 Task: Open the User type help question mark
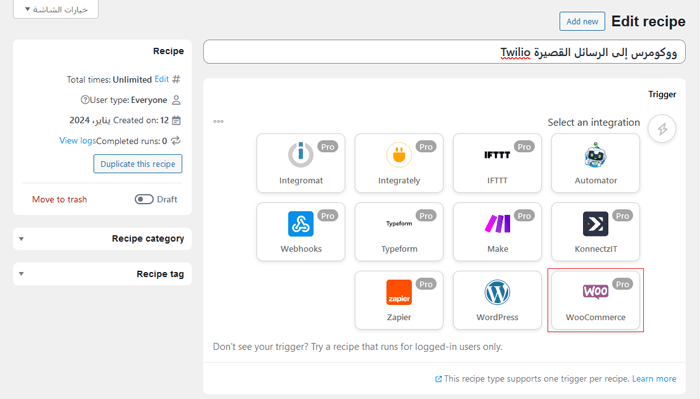(x=85, y=100)
